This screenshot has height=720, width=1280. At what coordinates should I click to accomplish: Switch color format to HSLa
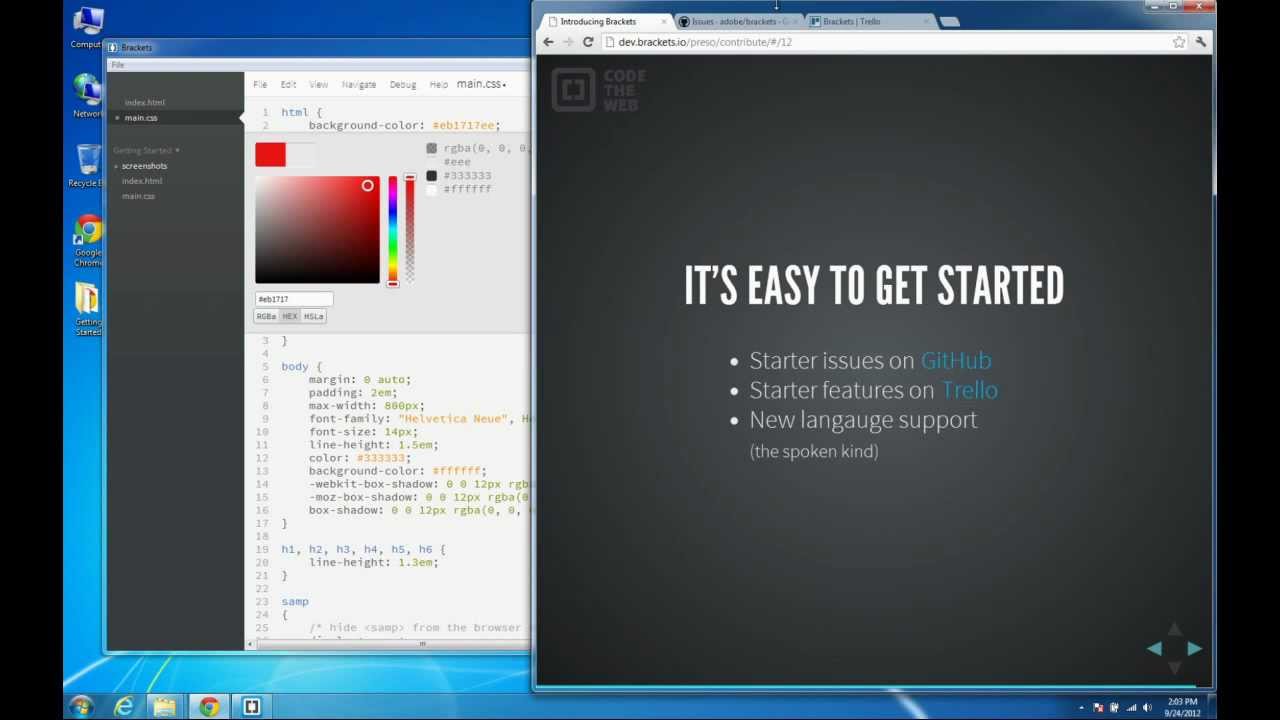(x=314, y=316)
